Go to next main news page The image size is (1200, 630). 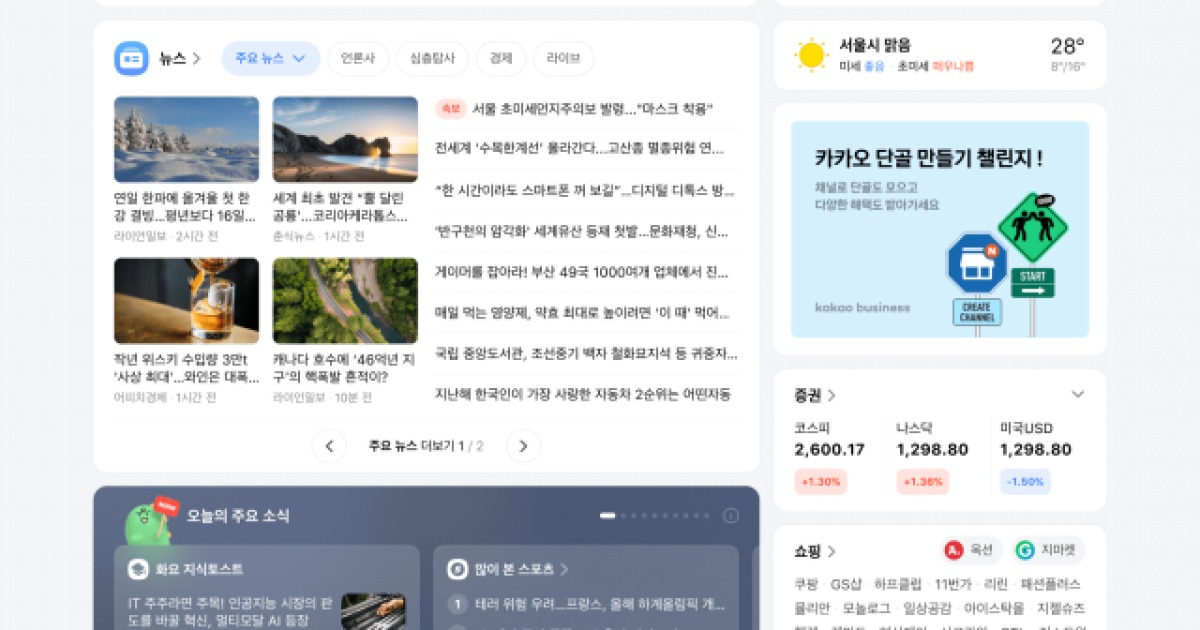pos(523,446)
